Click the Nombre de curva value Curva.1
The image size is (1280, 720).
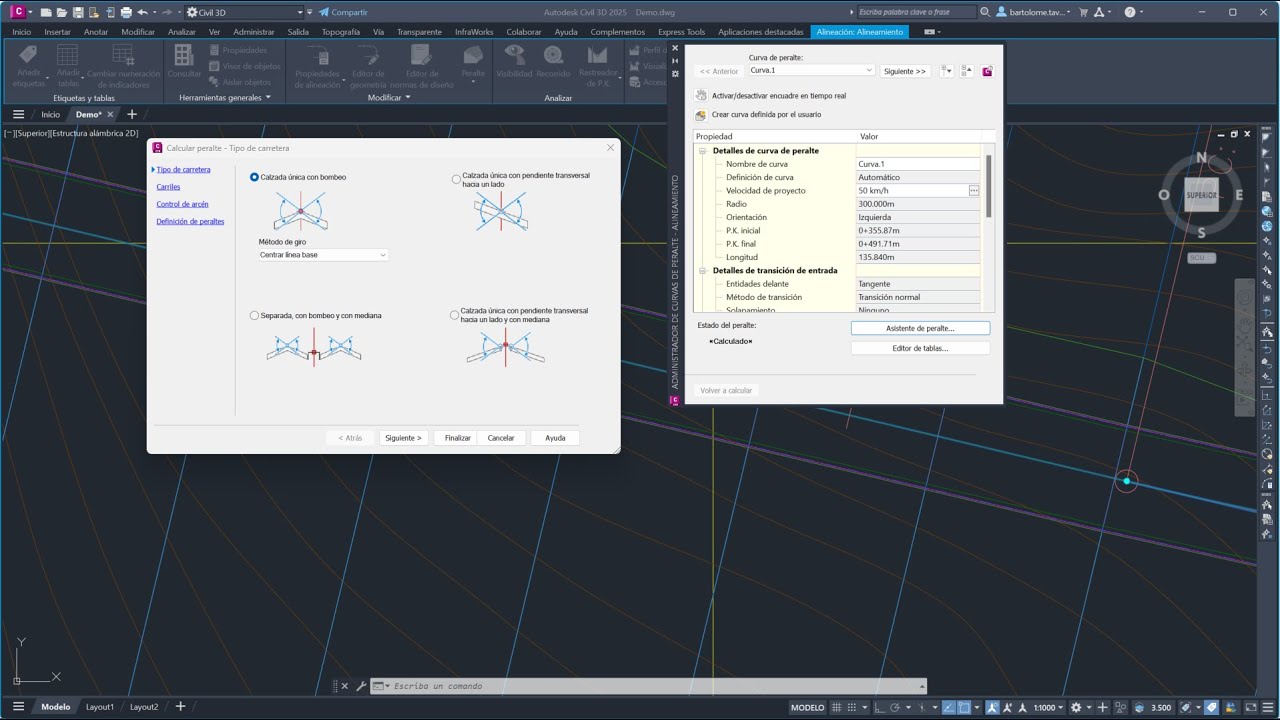918,164
